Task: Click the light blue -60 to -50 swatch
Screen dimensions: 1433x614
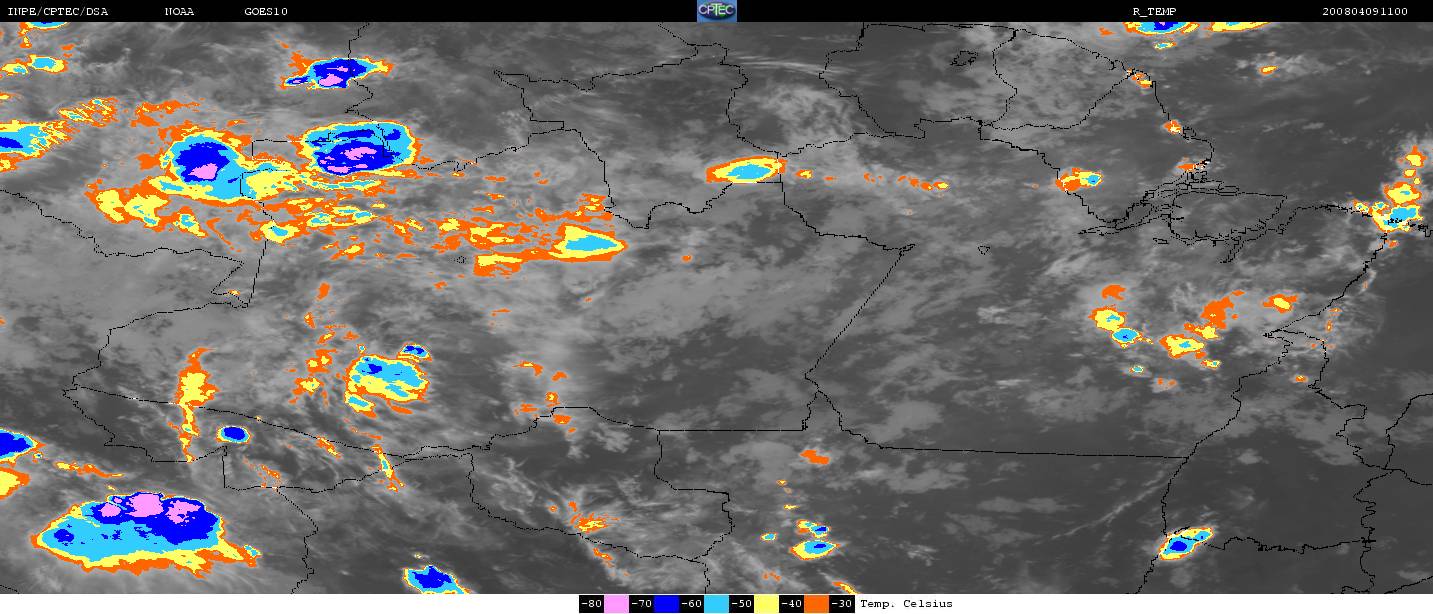Action: pos(717,604)
